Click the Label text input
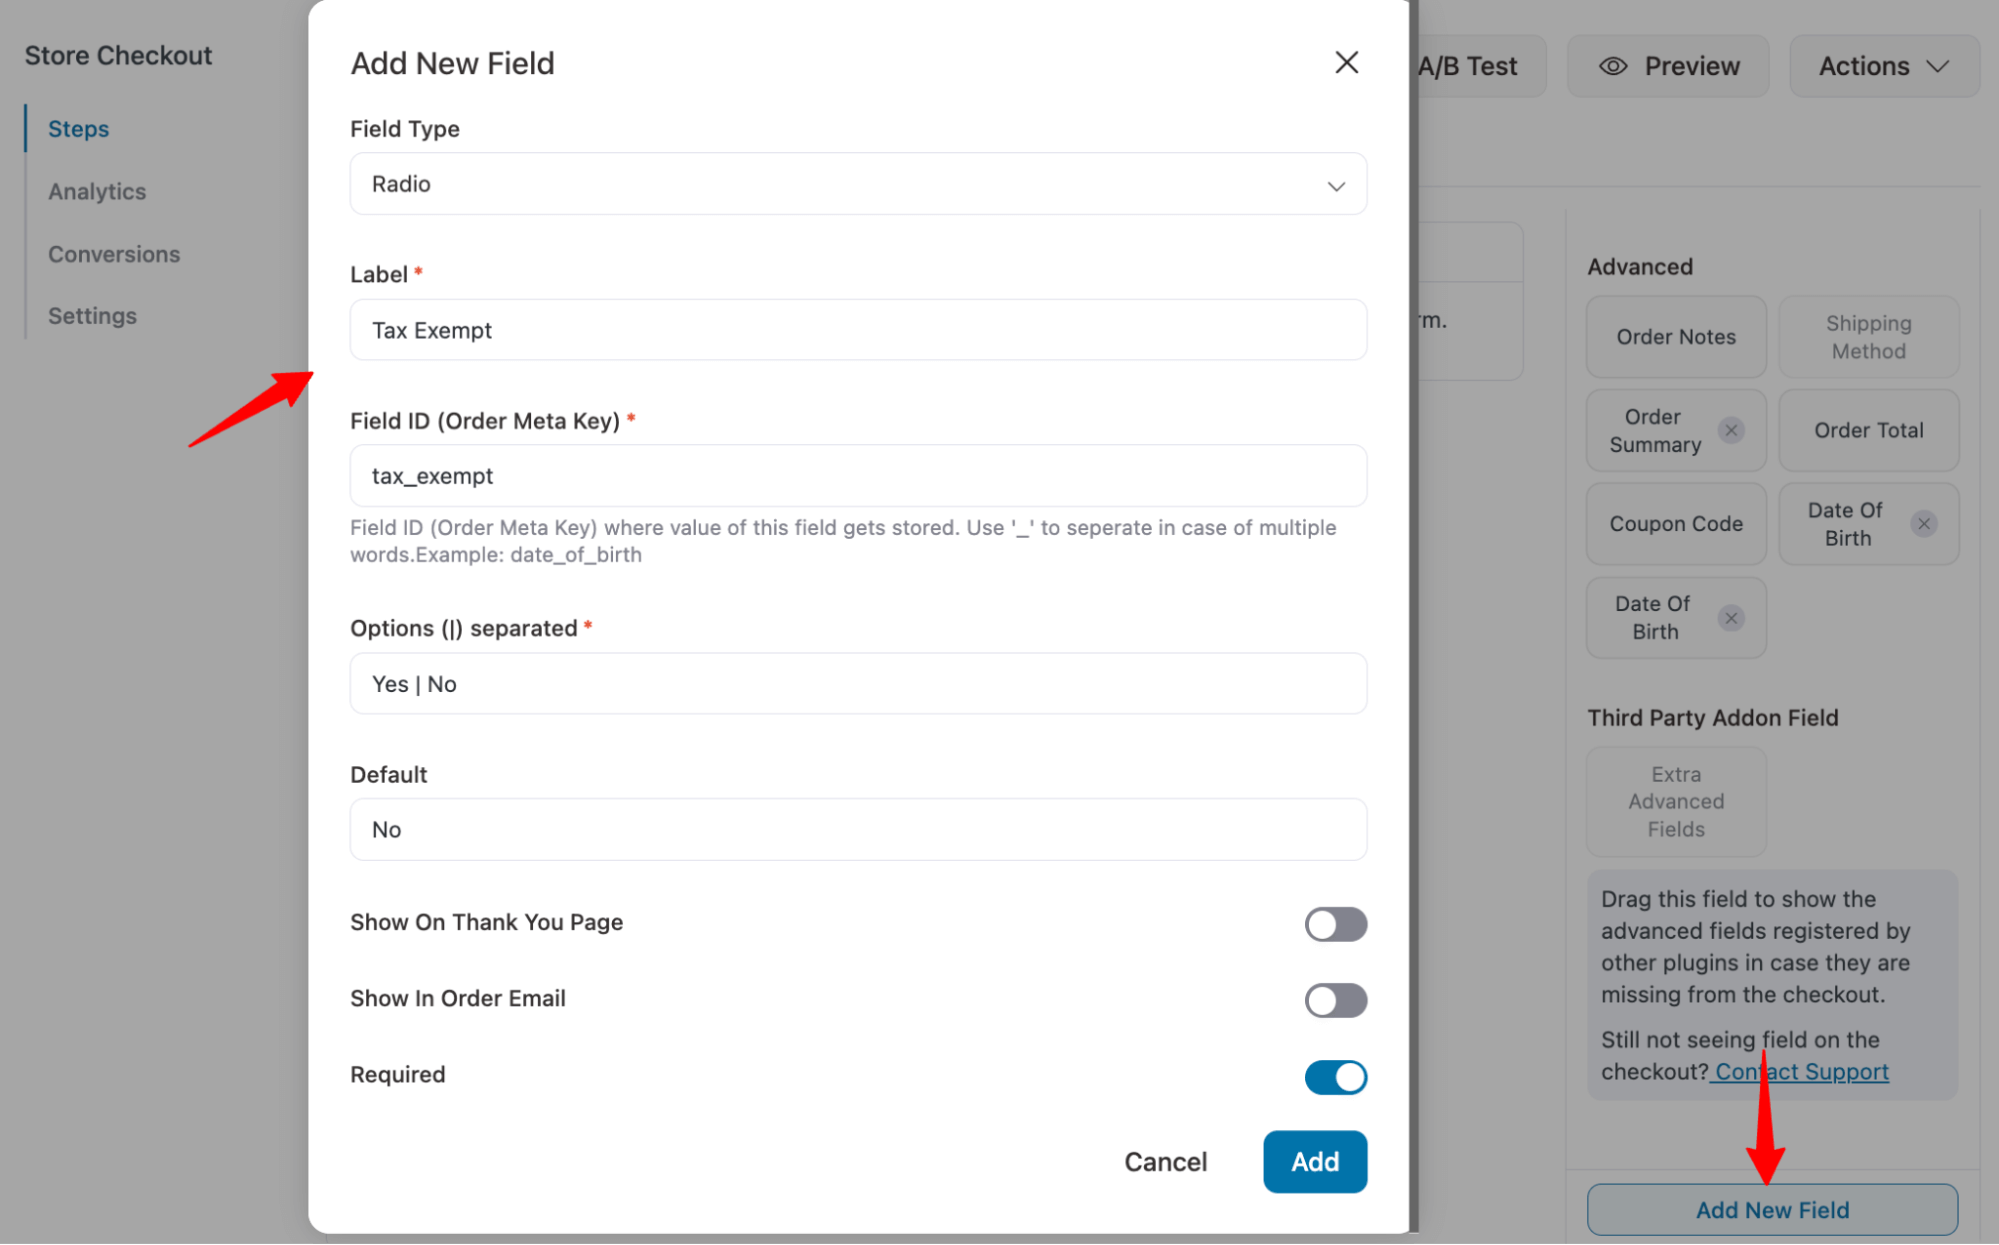Viewport: 1999px width, 1245px height. pos(857,330)
